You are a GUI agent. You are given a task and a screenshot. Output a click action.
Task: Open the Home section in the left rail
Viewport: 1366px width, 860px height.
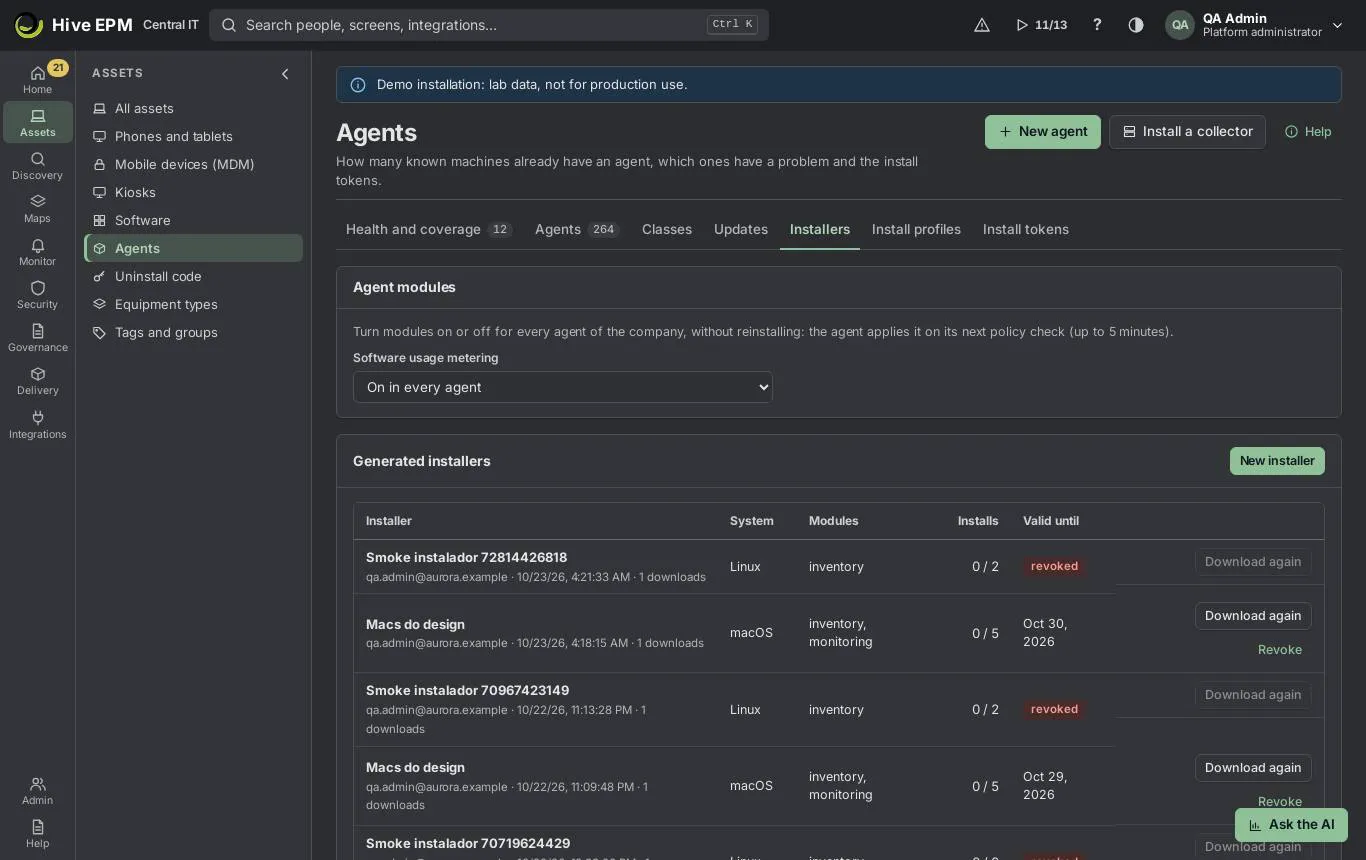pyautogui.click(x=37, y=79)
